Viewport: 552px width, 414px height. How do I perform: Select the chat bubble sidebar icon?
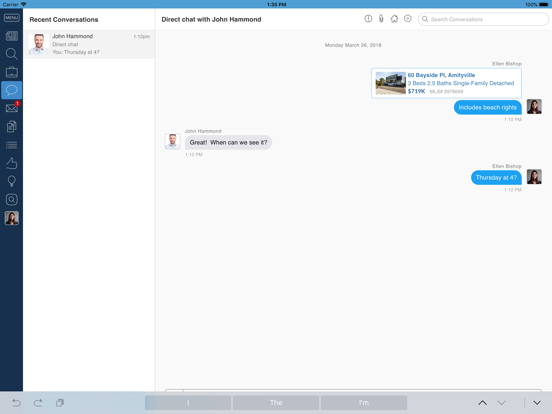(x=12, y=90)
